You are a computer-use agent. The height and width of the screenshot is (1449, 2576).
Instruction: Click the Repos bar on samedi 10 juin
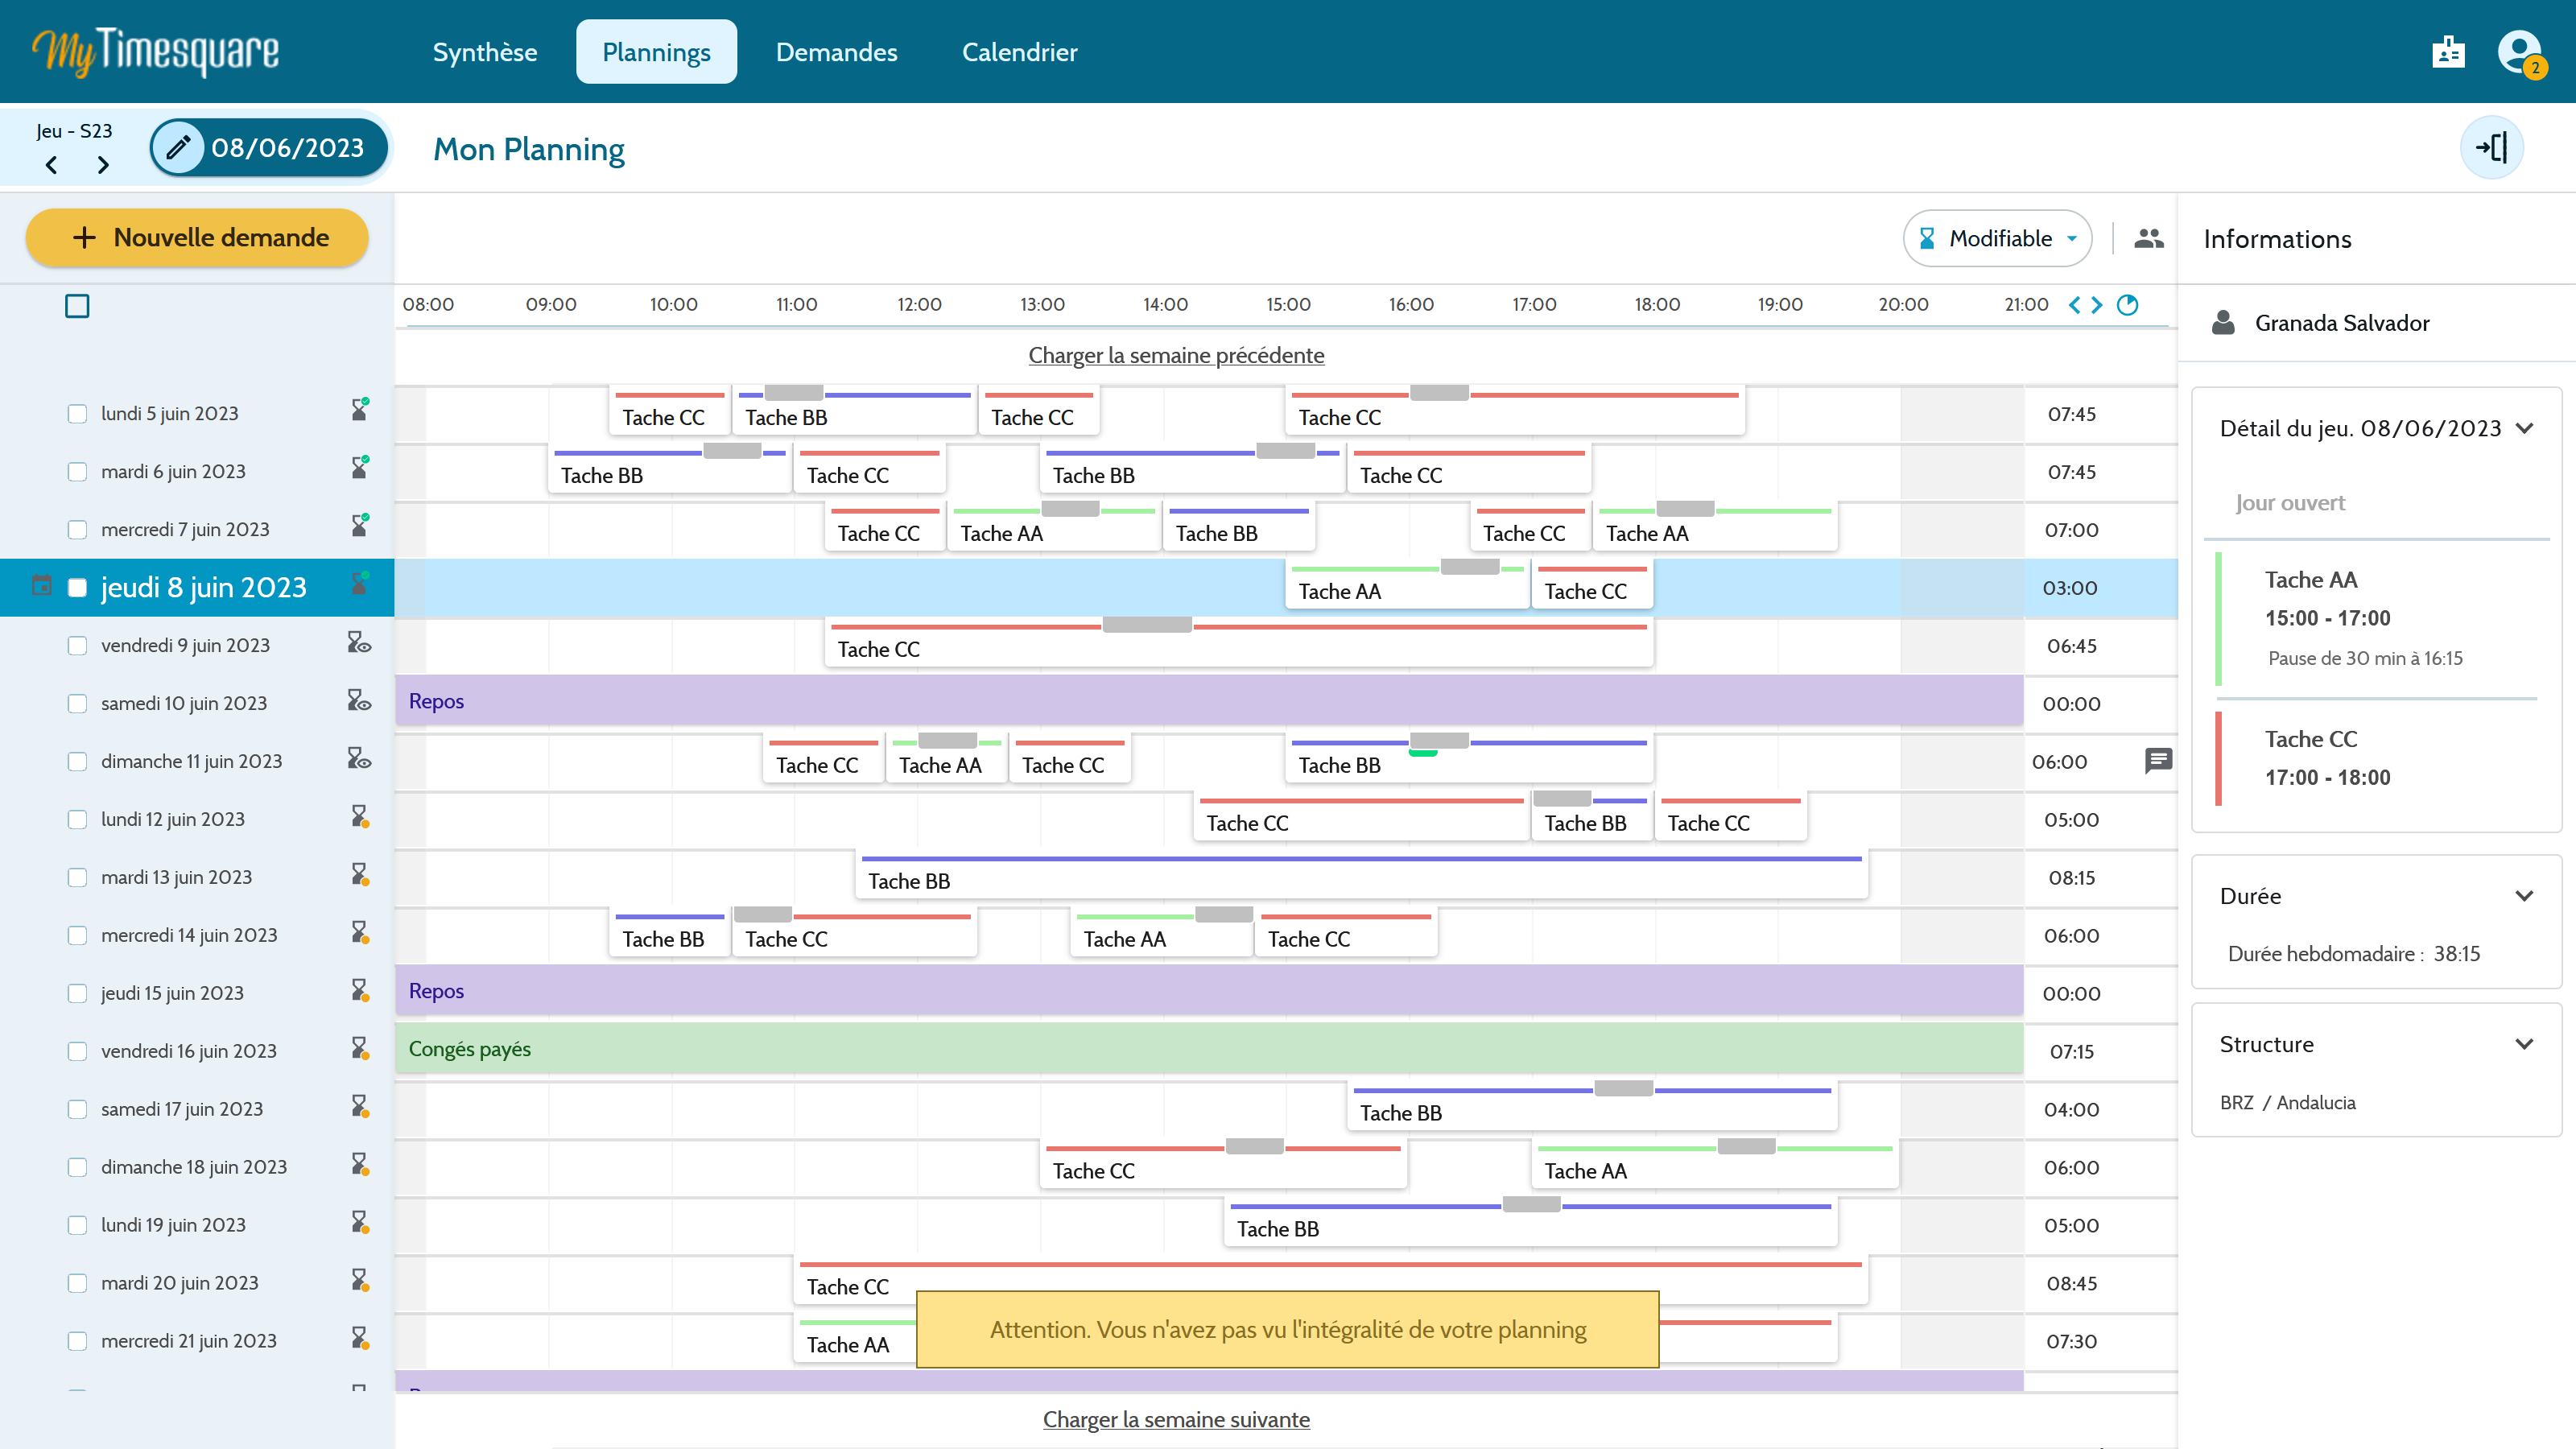point(1209,701)
